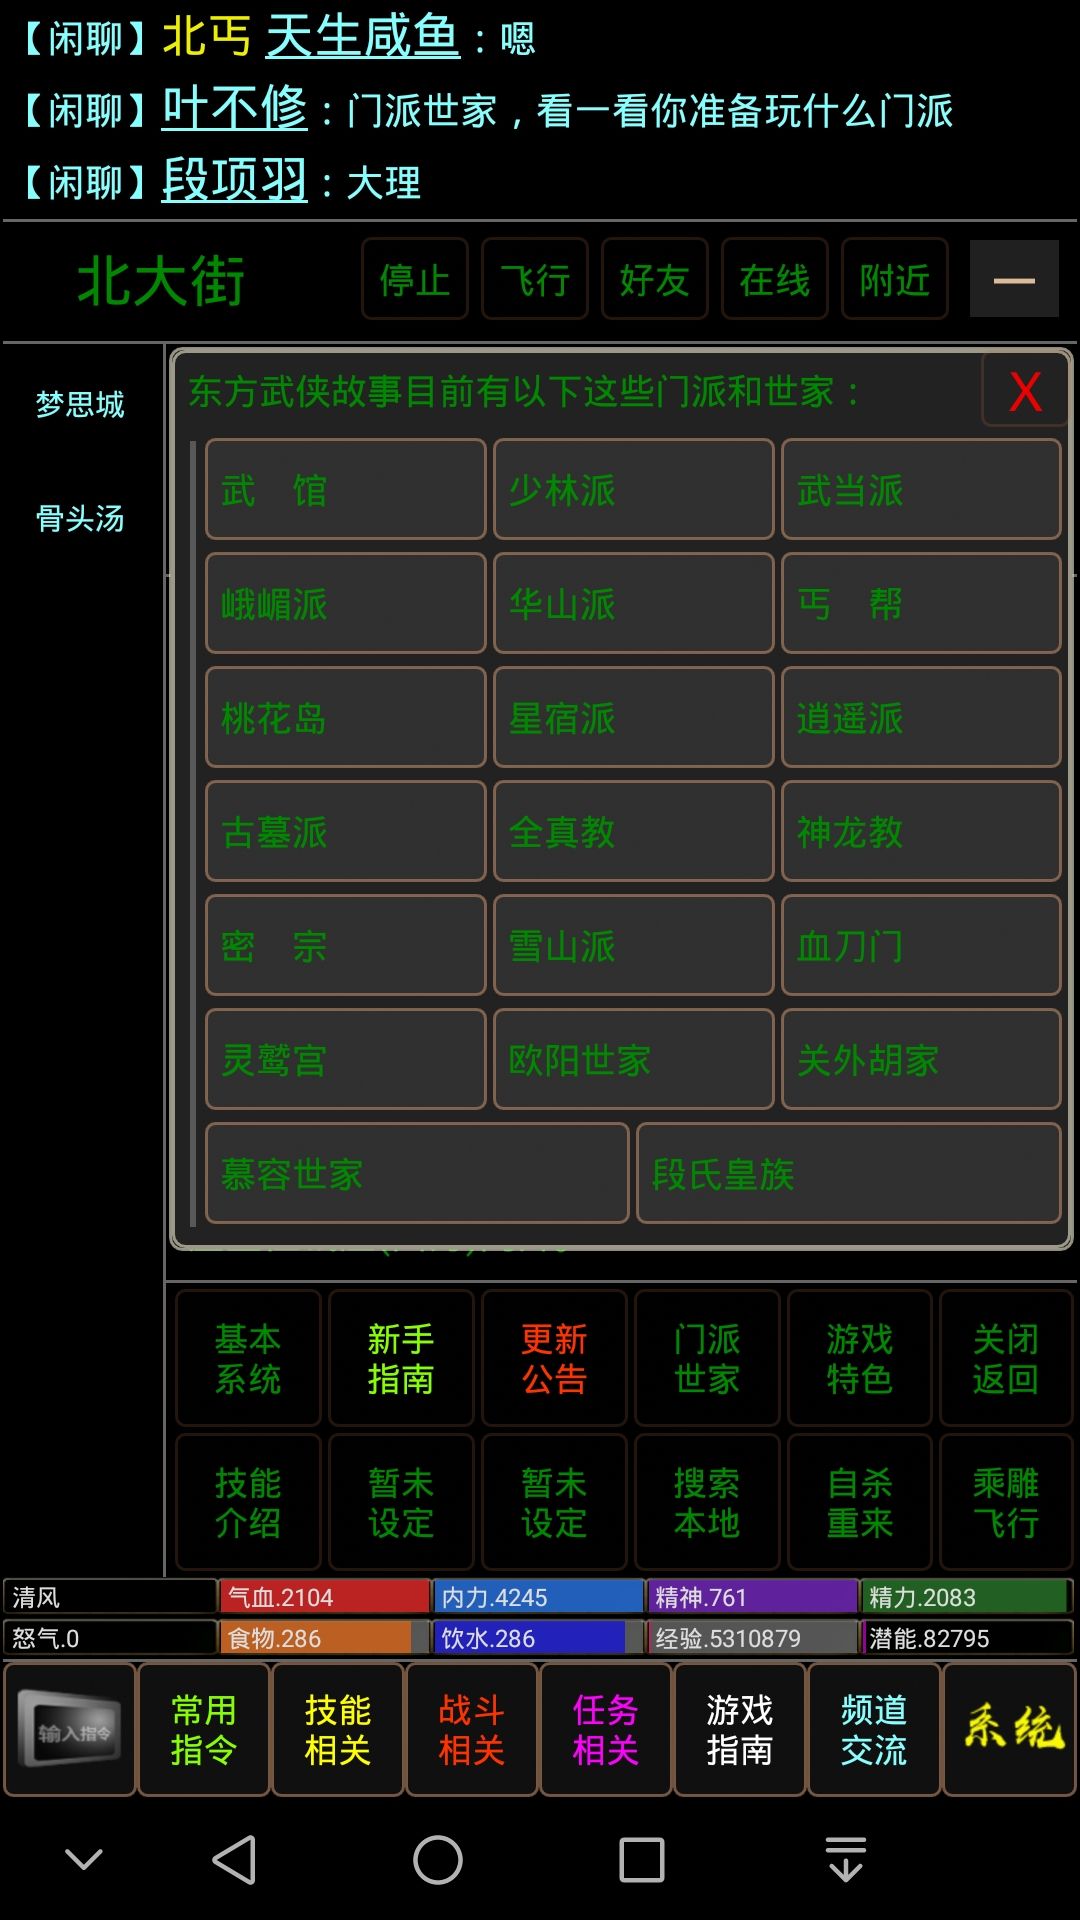
Task: Select 武馆 sect
Action: click(x=346, y=490)
